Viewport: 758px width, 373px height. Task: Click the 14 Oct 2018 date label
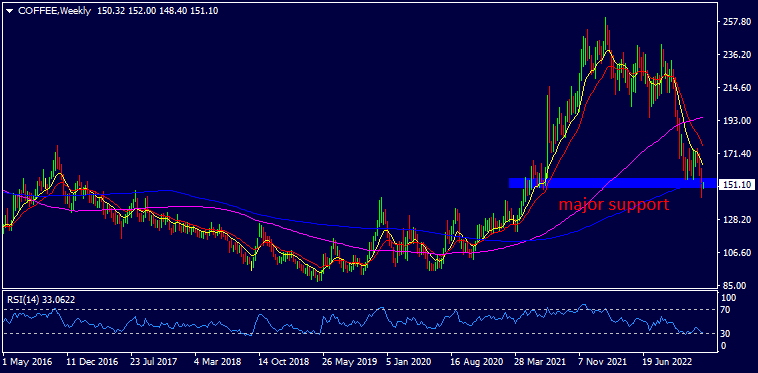284,361
